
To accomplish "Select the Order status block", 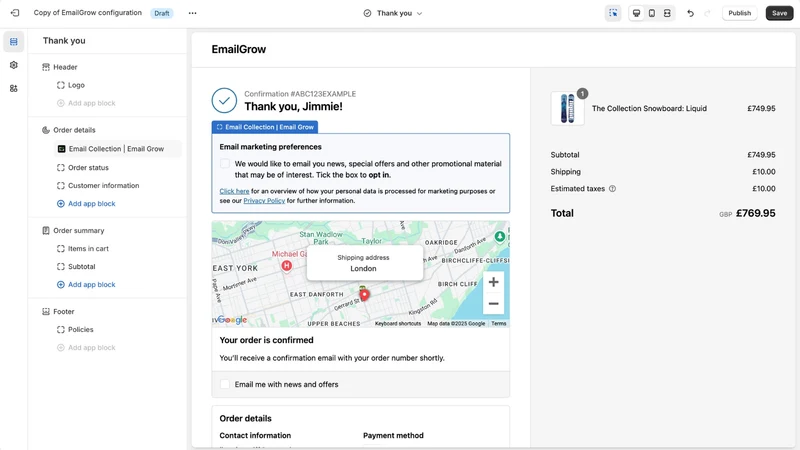I will pyautogui.click(x=88, y=167).
